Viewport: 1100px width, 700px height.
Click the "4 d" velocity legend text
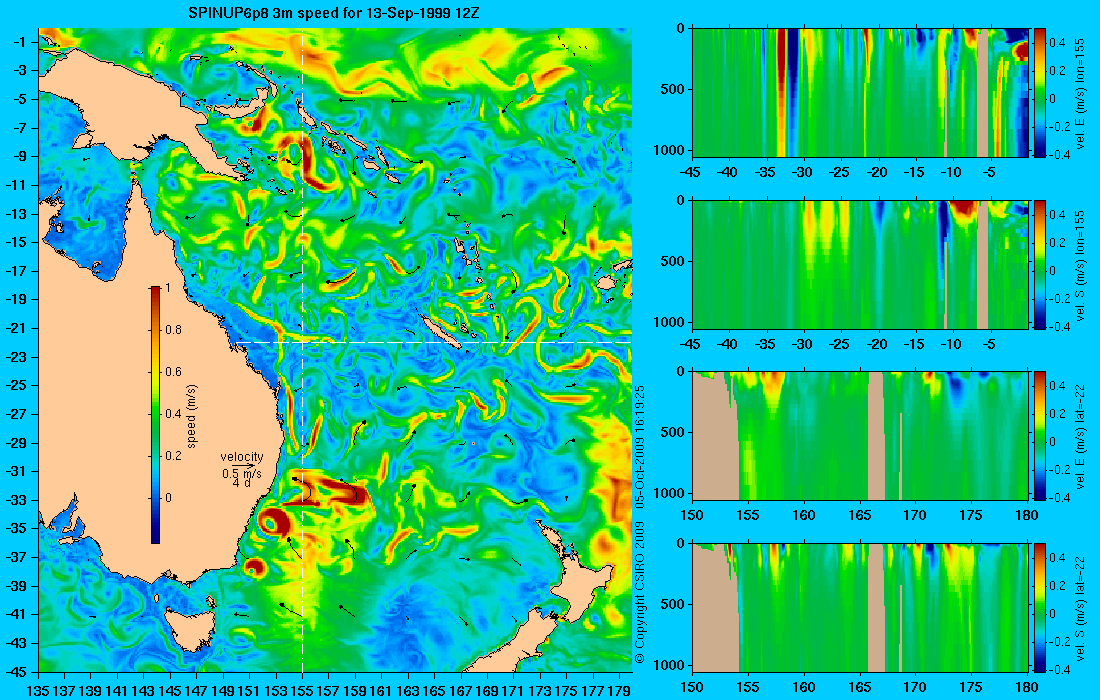coord(241,483)
